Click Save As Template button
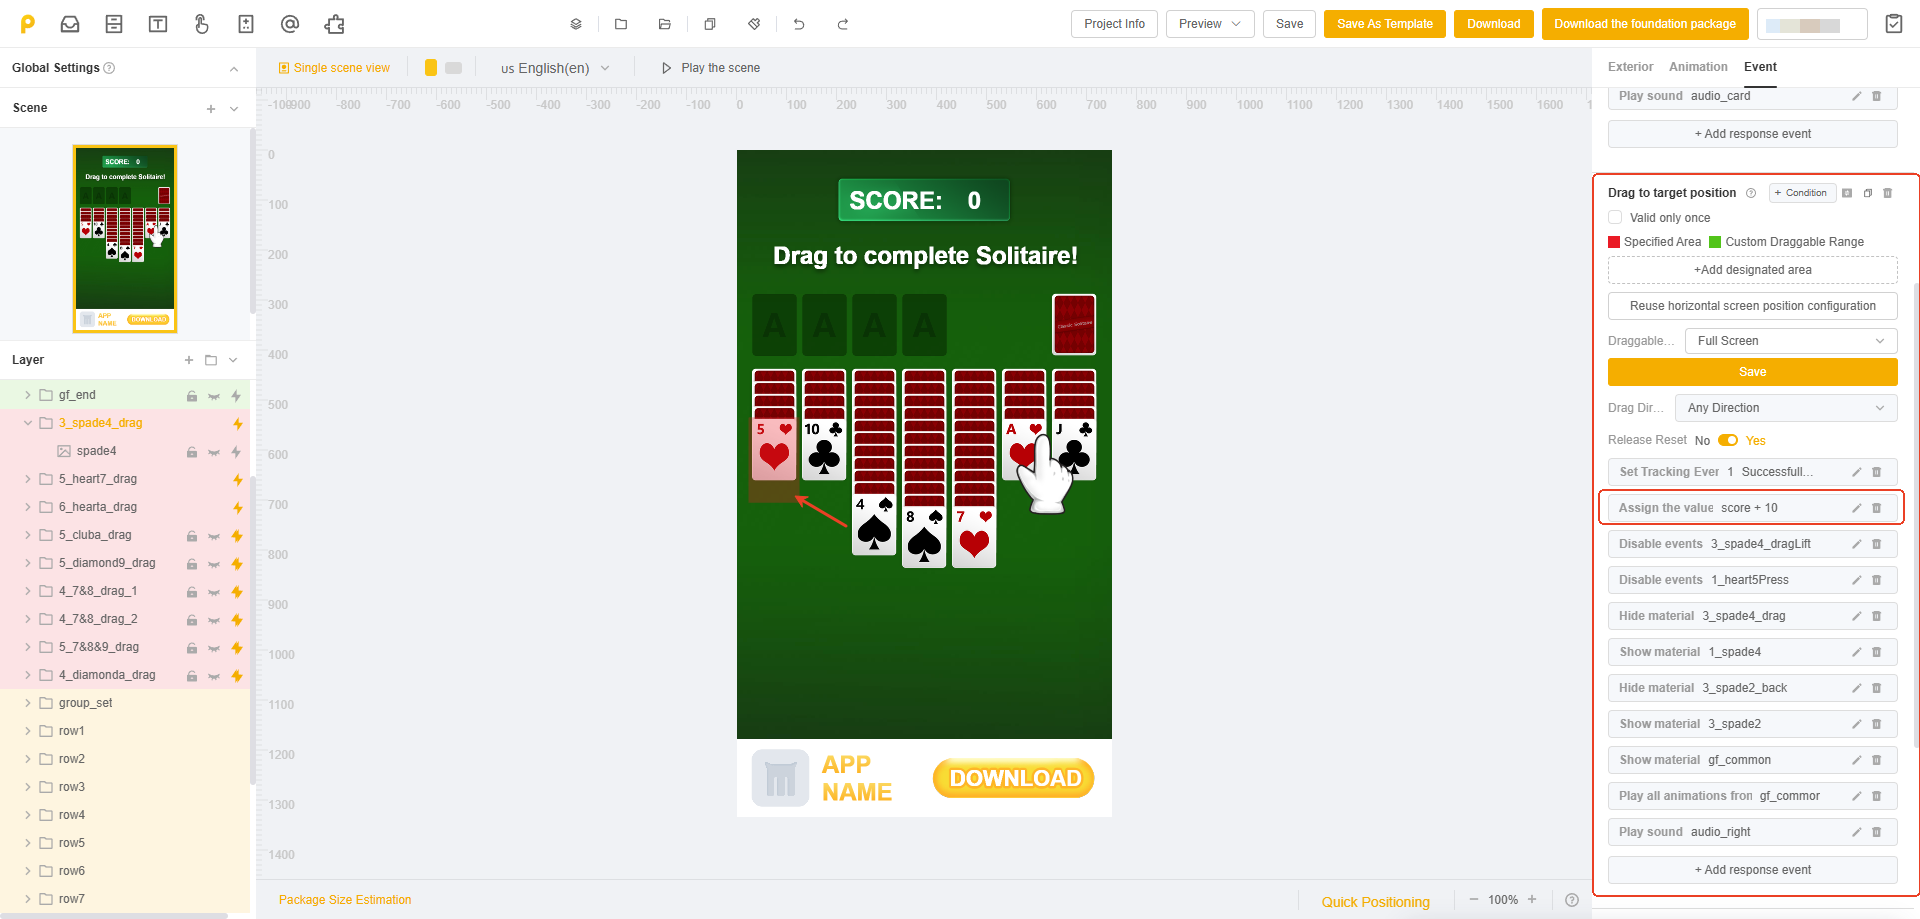 click(1384, 24)
